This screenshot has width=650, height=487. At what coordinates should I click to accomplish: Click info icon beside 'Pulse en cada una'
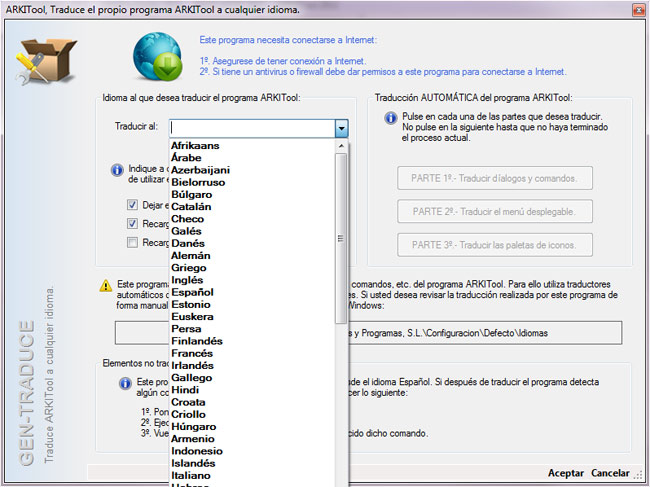click(x=390, y=118)
